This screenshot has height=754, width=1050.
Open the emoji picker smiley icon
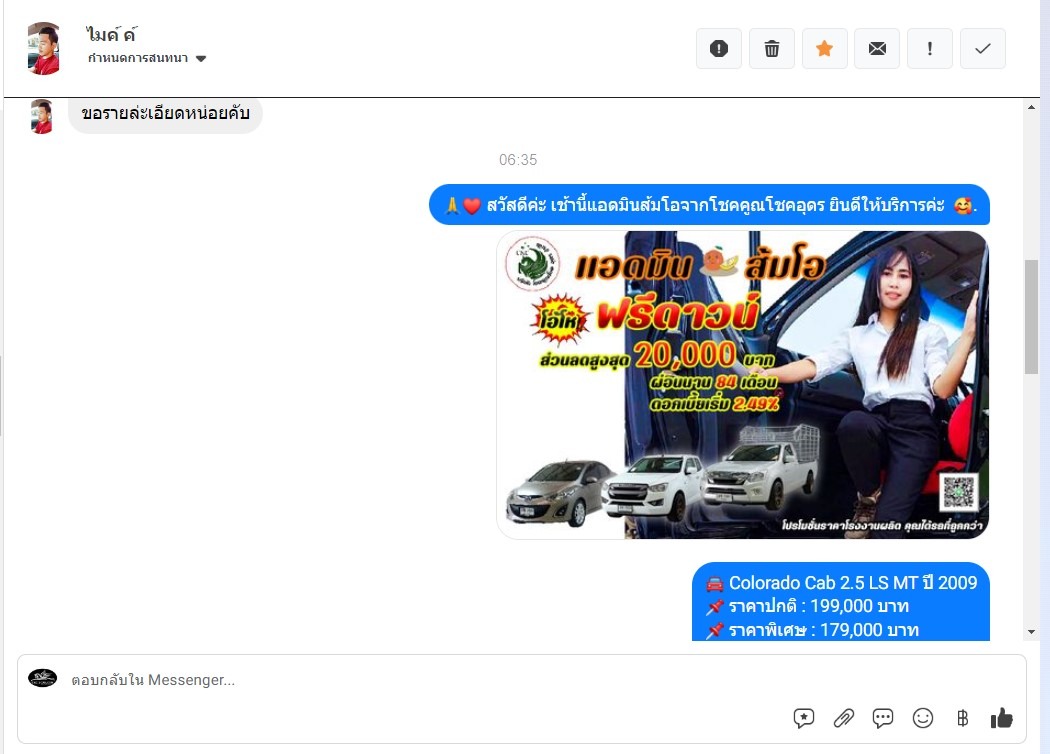(923, 719)
